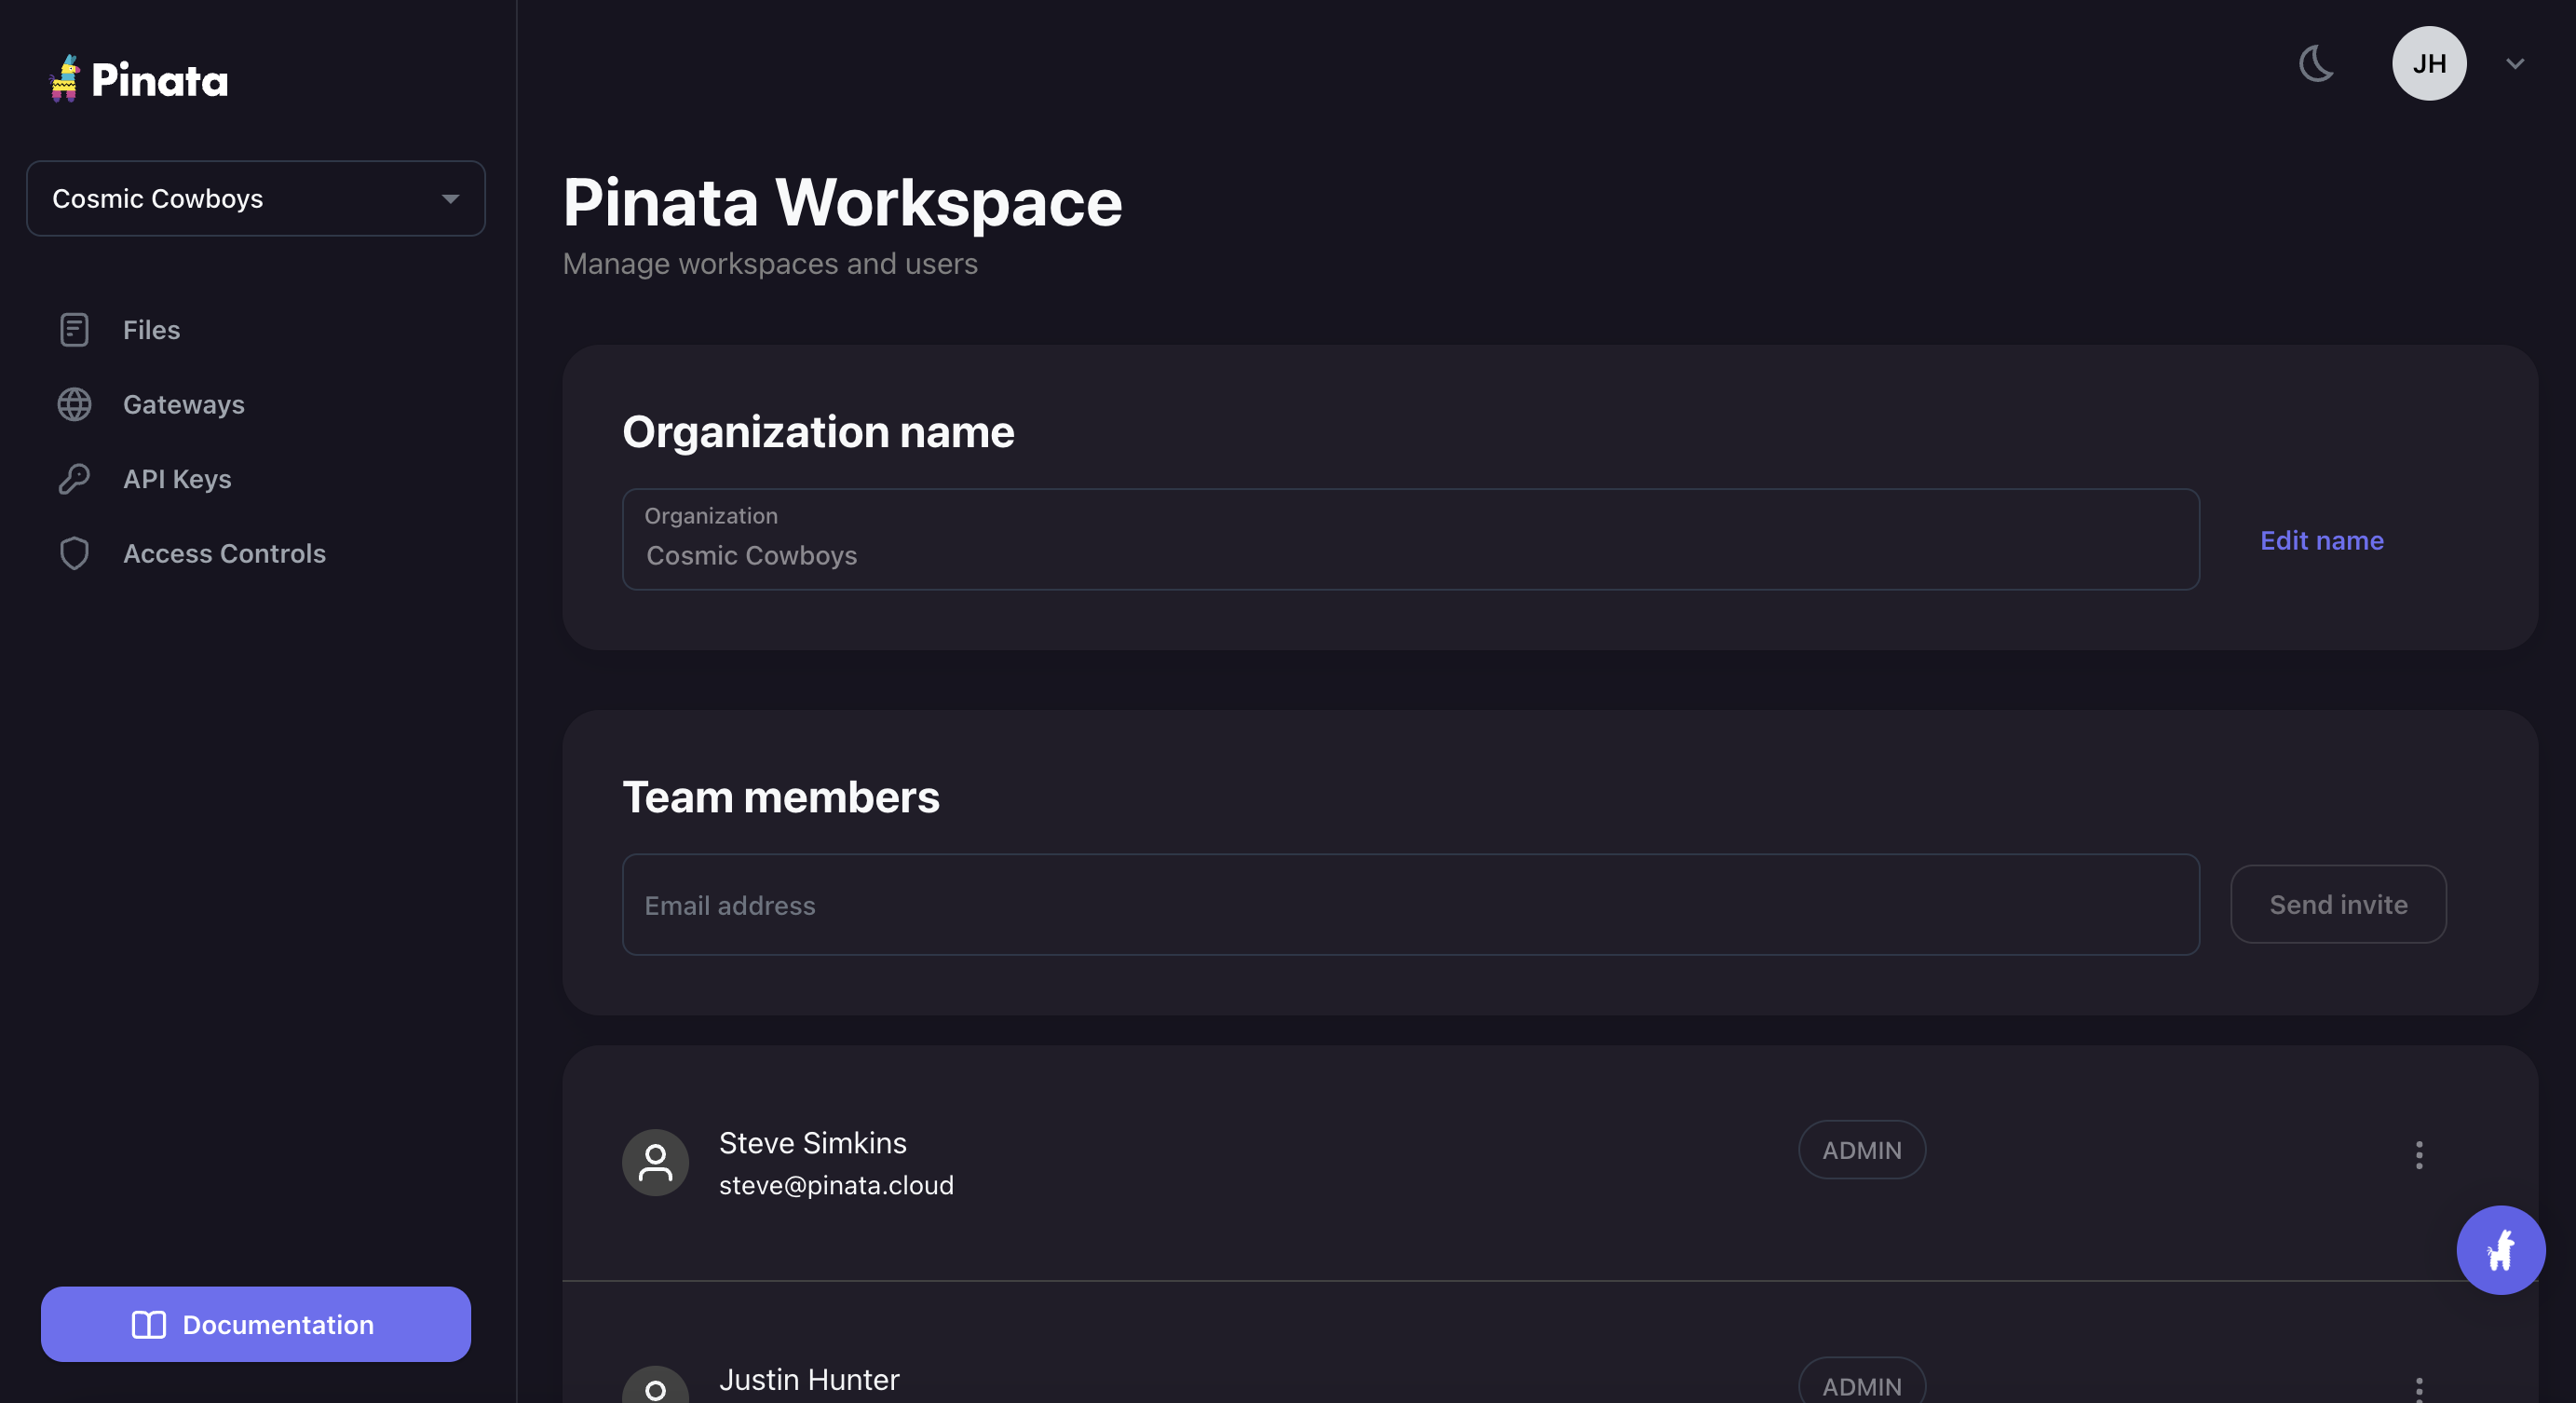This screenshot has width=2576, height=1403.
Task: Focus the Email address input field
Action: click(1410, 905)
